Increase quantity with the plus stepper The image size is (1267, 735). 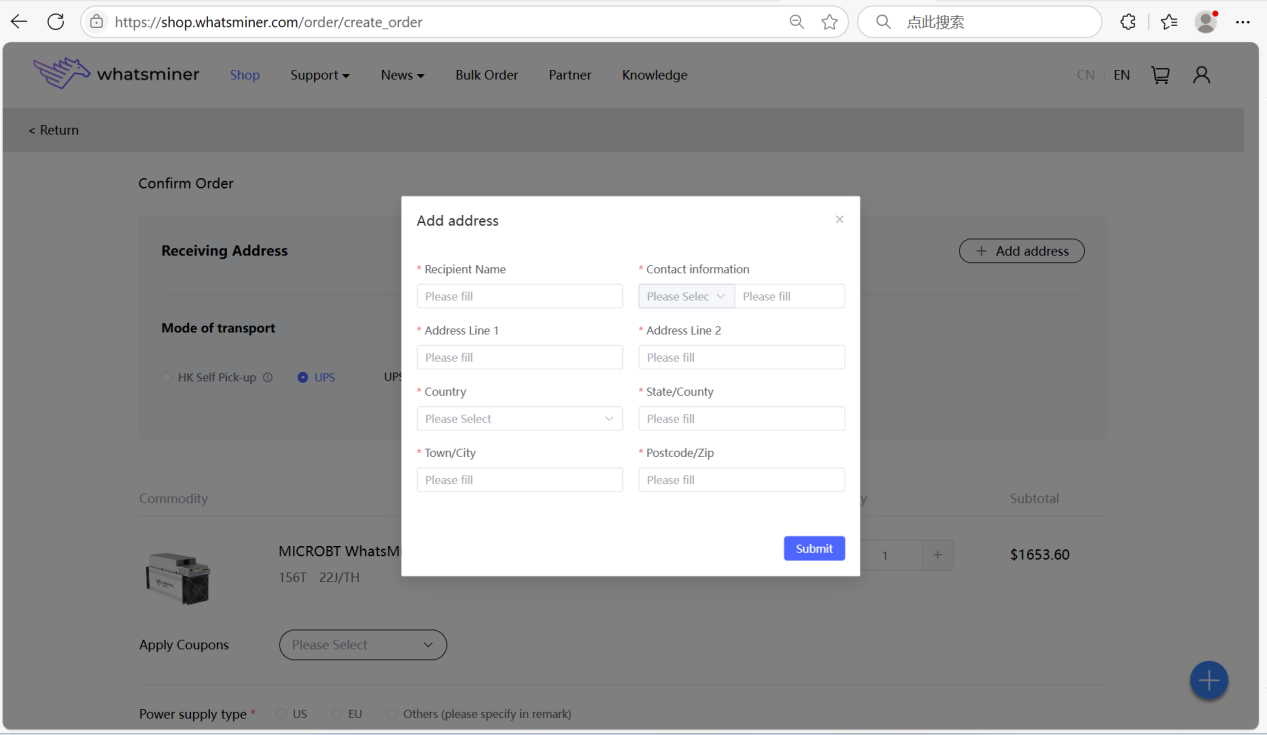(937, 555)
